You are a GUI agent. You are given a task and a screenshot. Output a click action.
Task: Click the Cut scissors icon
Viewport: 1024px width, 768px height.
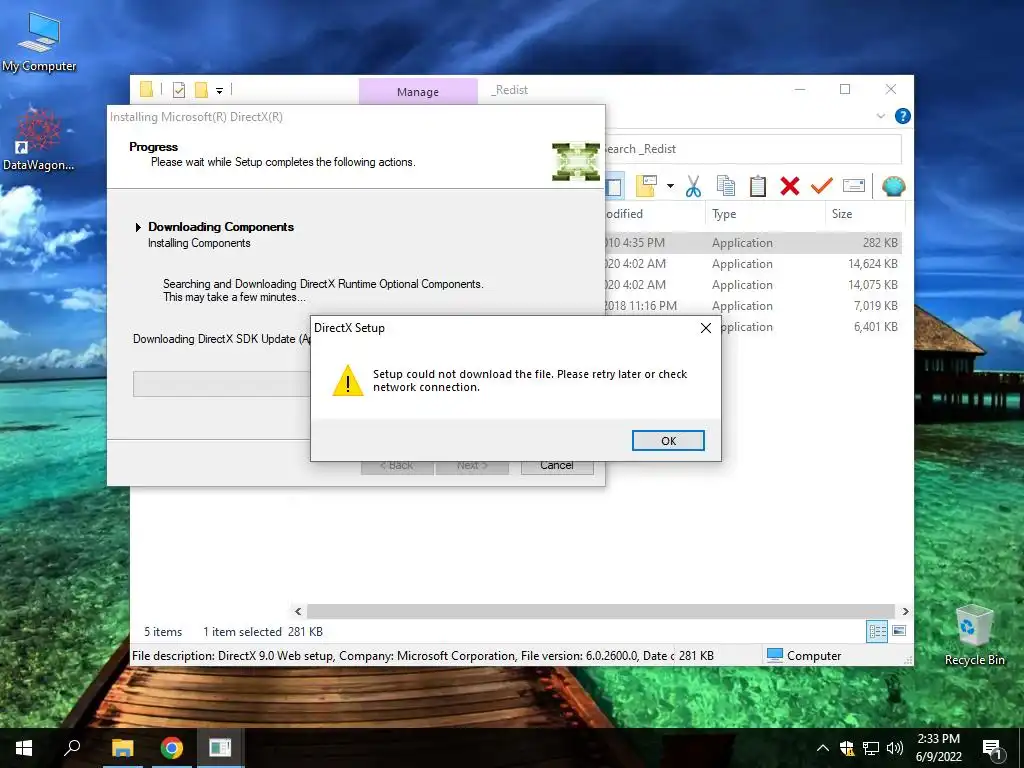[693, 186]
